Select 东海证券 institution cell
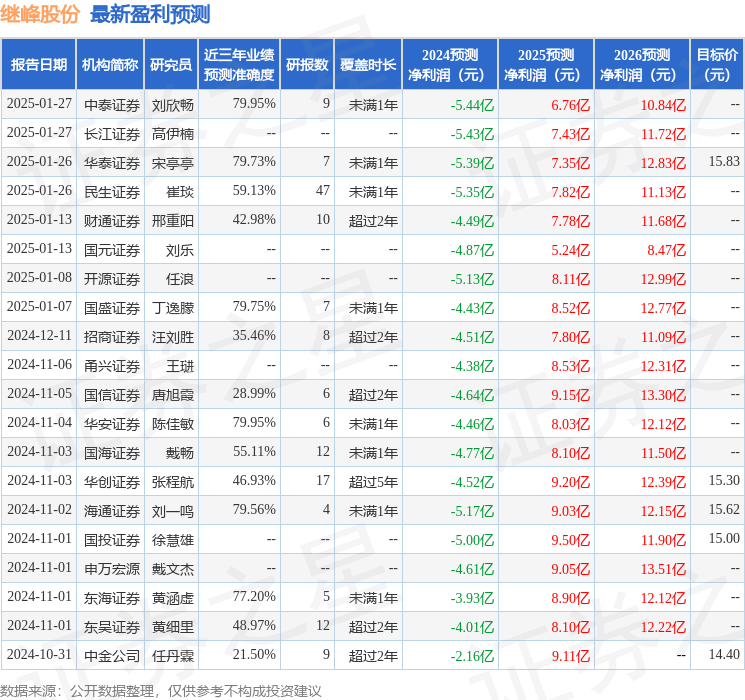745x700 pixels. (x=112, y=598)
